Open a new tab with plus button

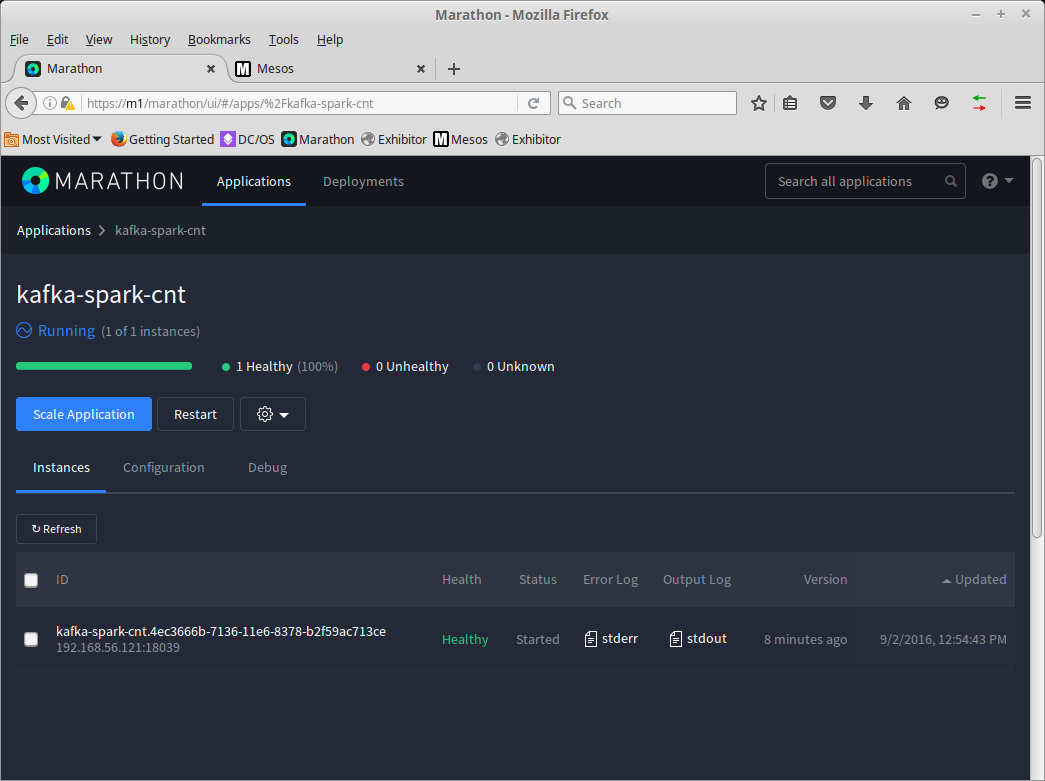click(454, 69)
